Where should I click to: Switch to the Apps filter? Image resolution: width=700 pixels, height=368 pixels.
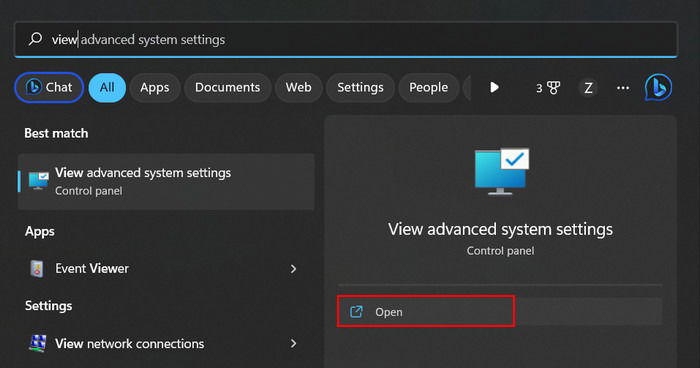point(155,88)
